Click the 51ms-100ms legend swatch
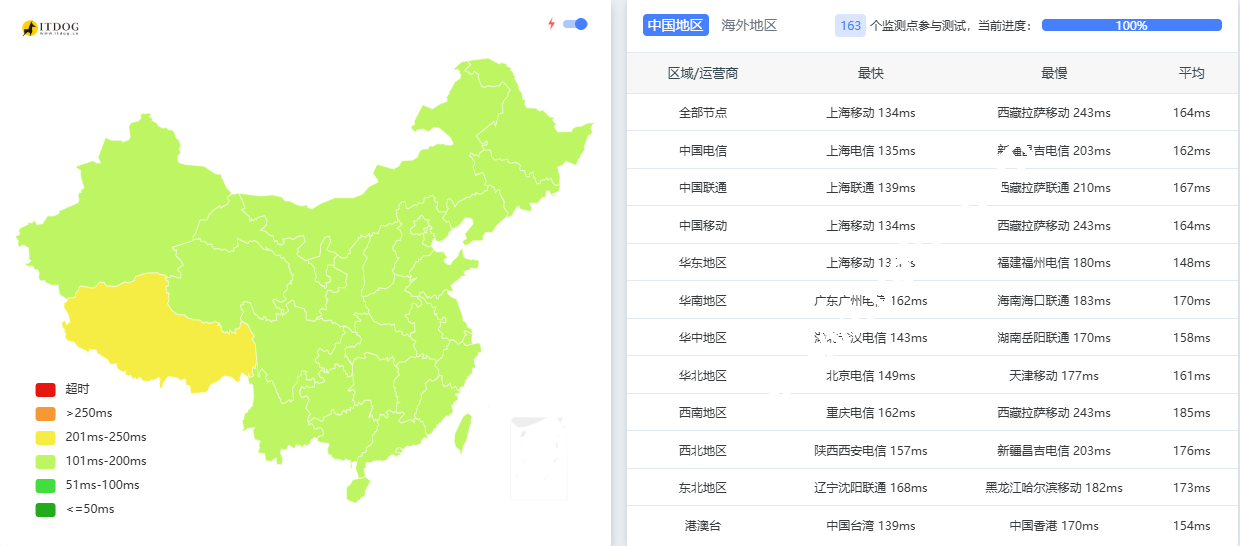 45,485
